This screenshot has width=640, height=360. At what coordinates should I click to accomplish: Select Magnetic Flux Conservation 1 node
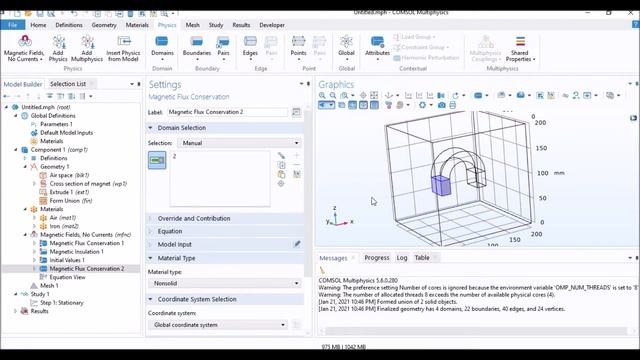(x=87, y=243)
